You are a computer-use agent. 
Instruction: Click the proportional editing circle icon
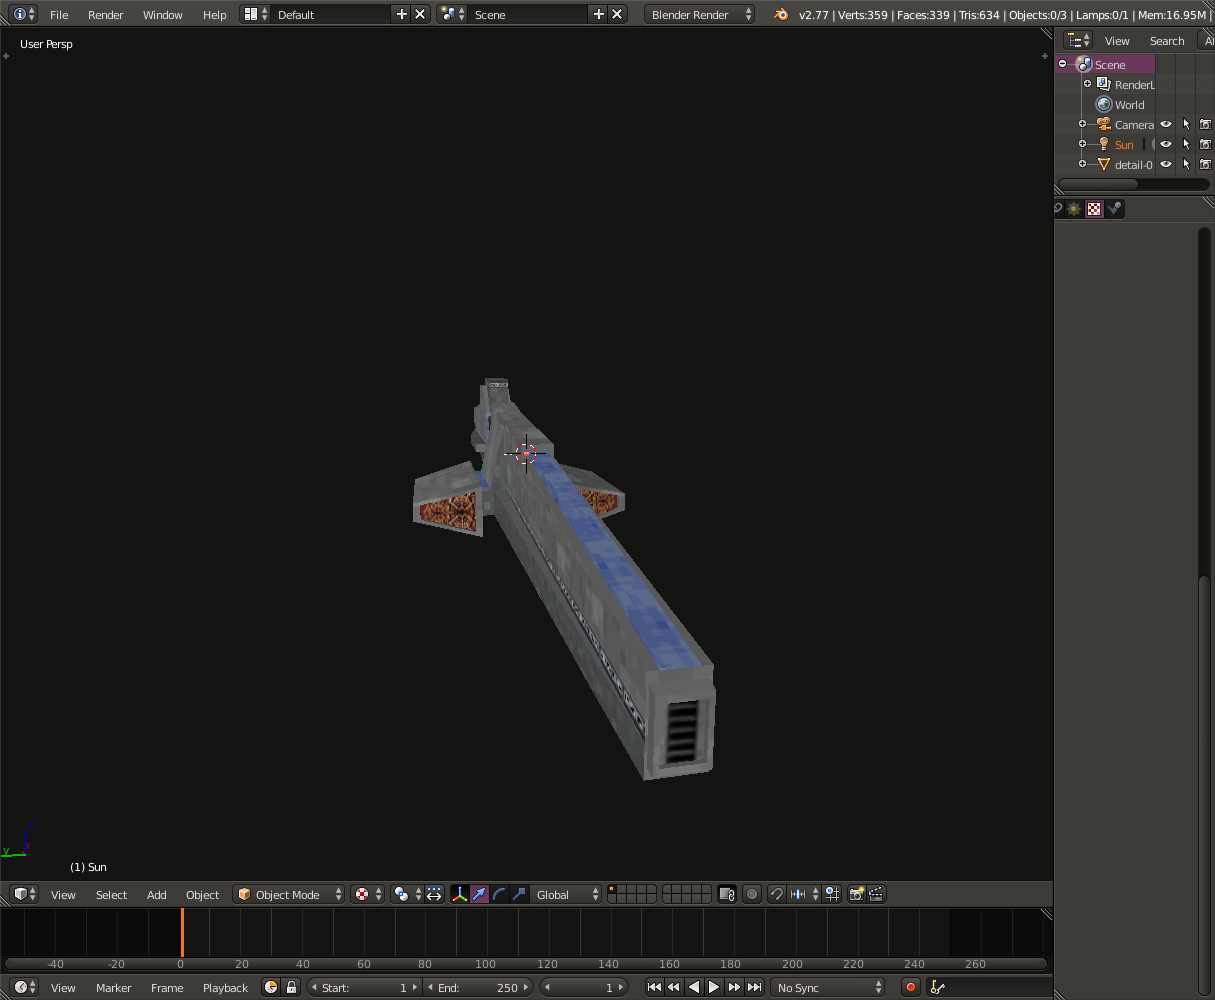[x=752, y=894]
